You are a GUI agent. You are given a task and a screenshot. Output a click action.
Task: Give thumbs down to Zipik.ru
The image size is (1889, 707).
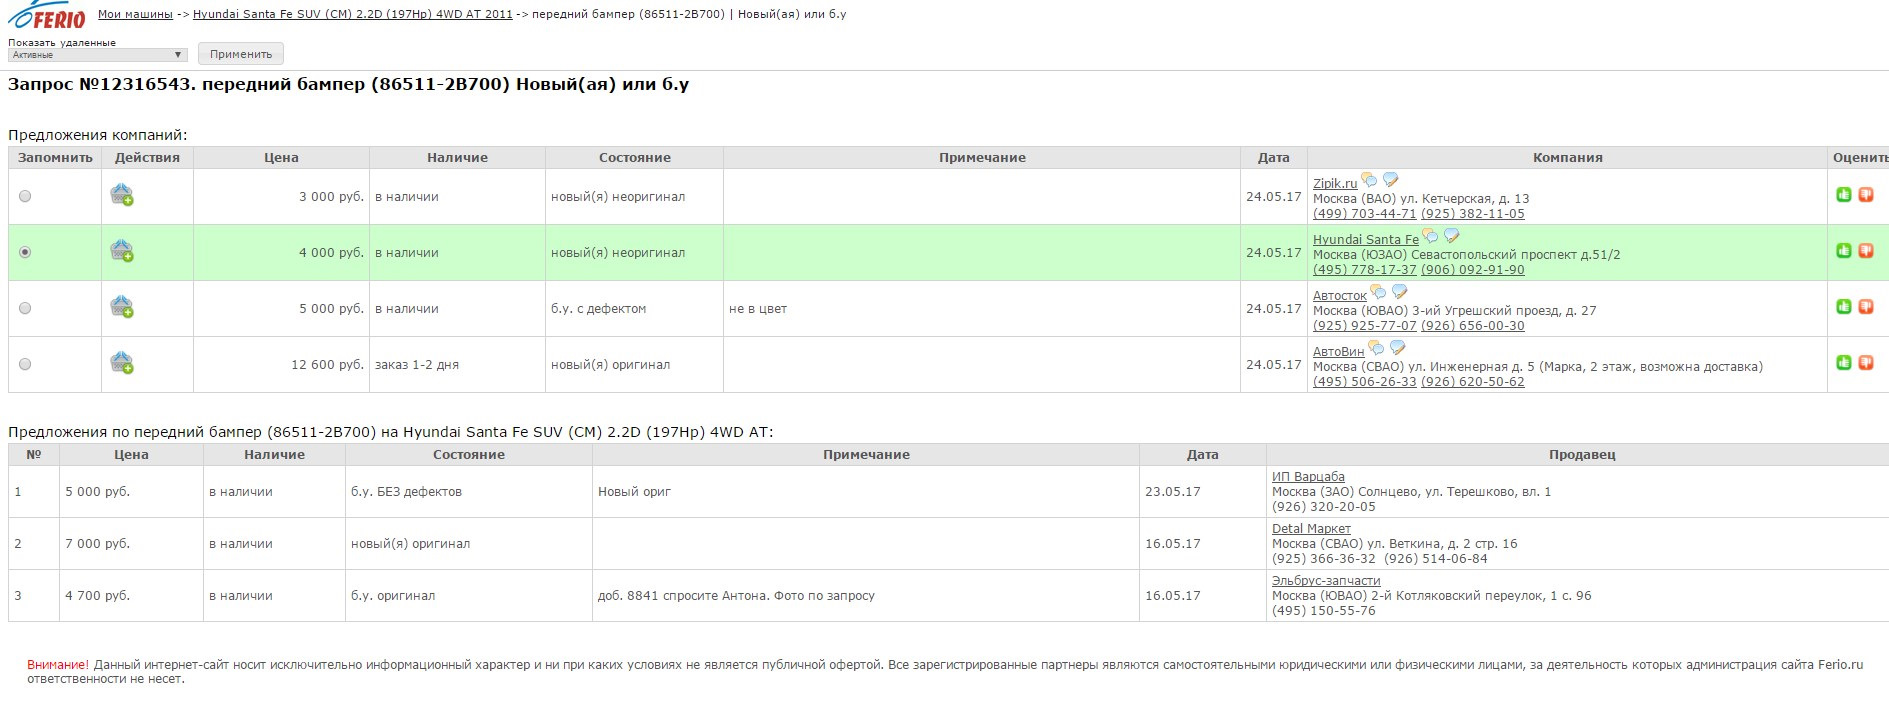(1866, 195)
